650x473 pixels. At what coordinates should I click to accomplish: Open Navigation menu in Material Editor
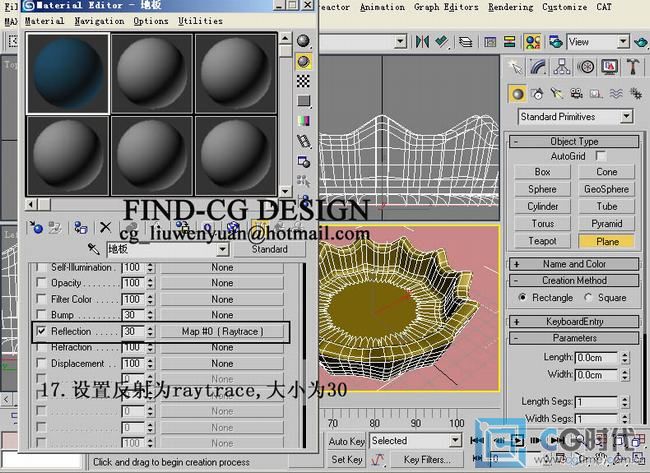pos(99,21)
